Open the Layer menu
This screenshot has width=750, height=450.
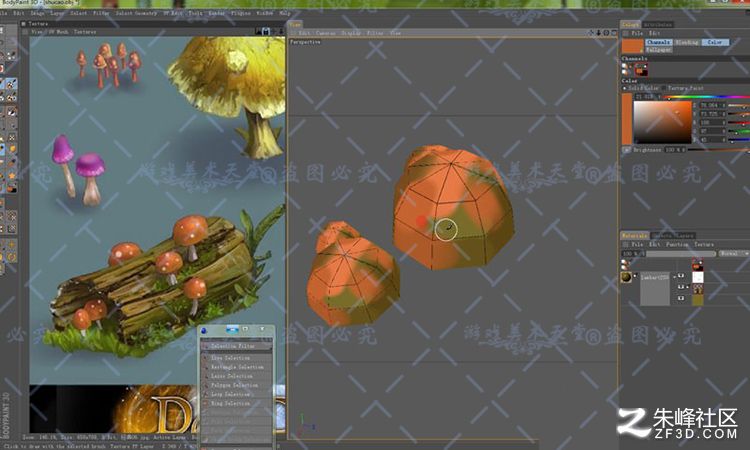click(x=57, y=13)
